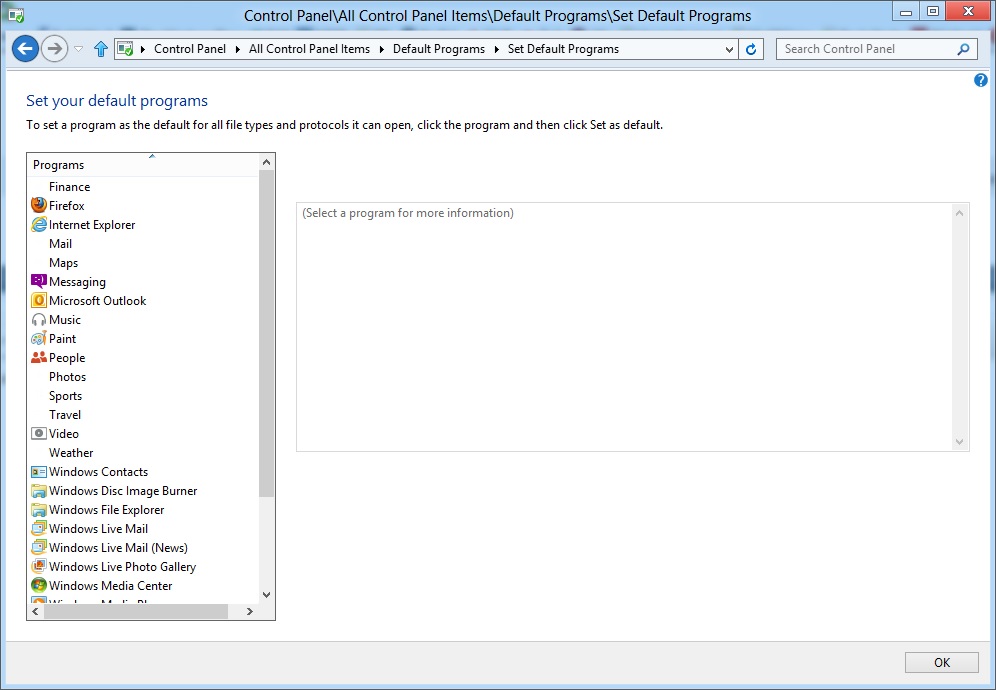Select the Microsoft Outlook icon
This screenshot has width=996, height=690.
[39, 301]
